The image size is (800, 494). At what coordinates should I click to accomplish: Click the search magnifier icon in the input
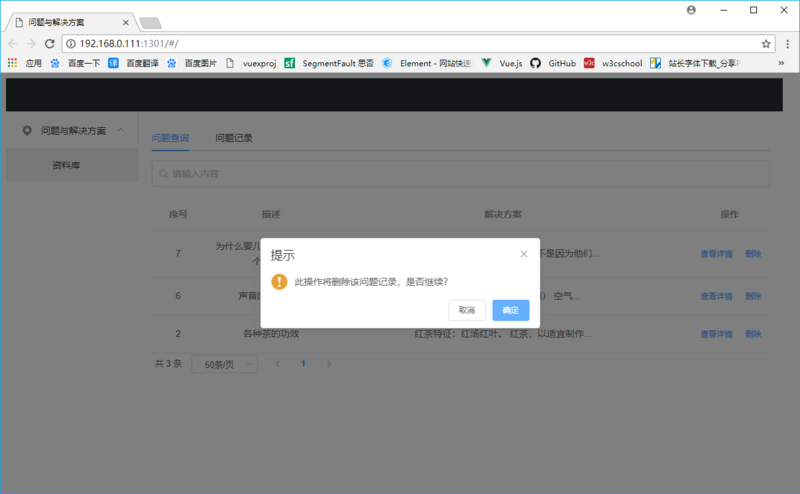pyautogui.click(x=163, y=174)
